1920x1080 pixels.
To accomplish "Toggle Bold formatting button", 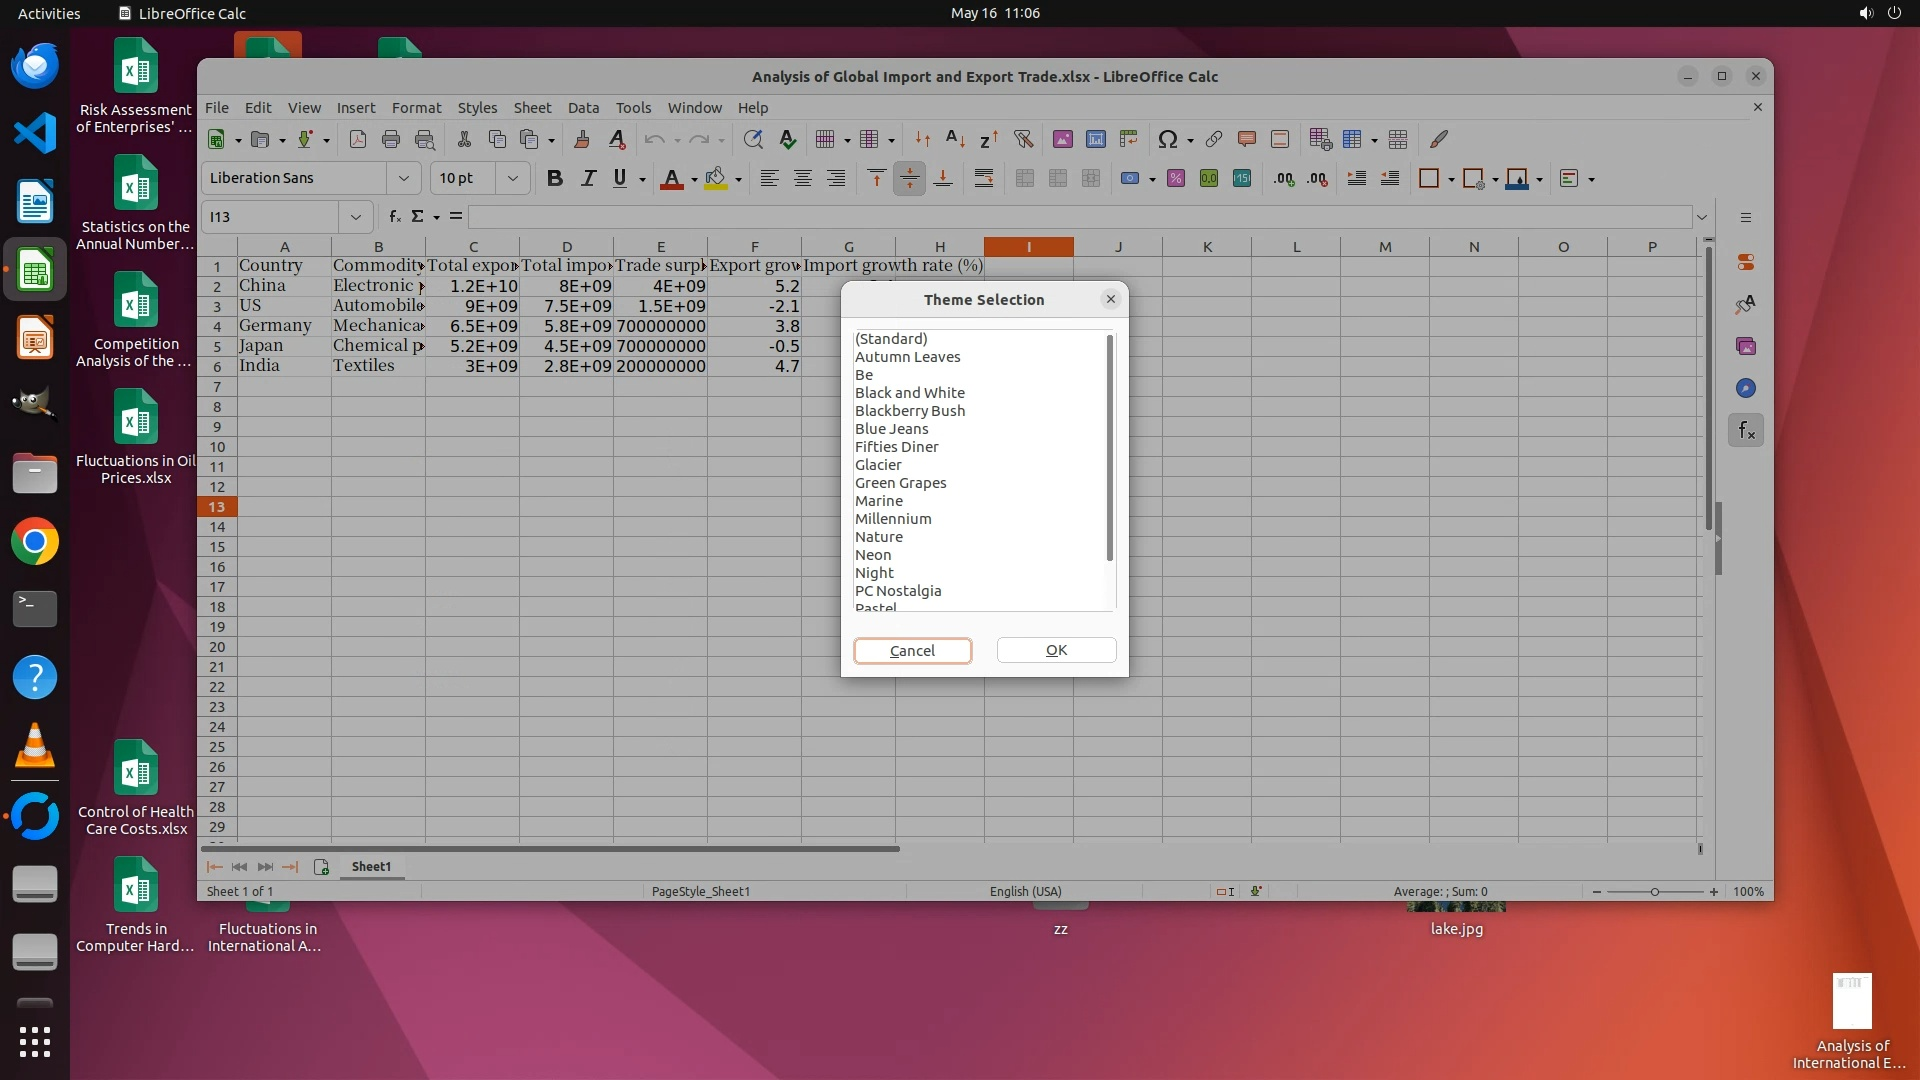I will point(555,178).
